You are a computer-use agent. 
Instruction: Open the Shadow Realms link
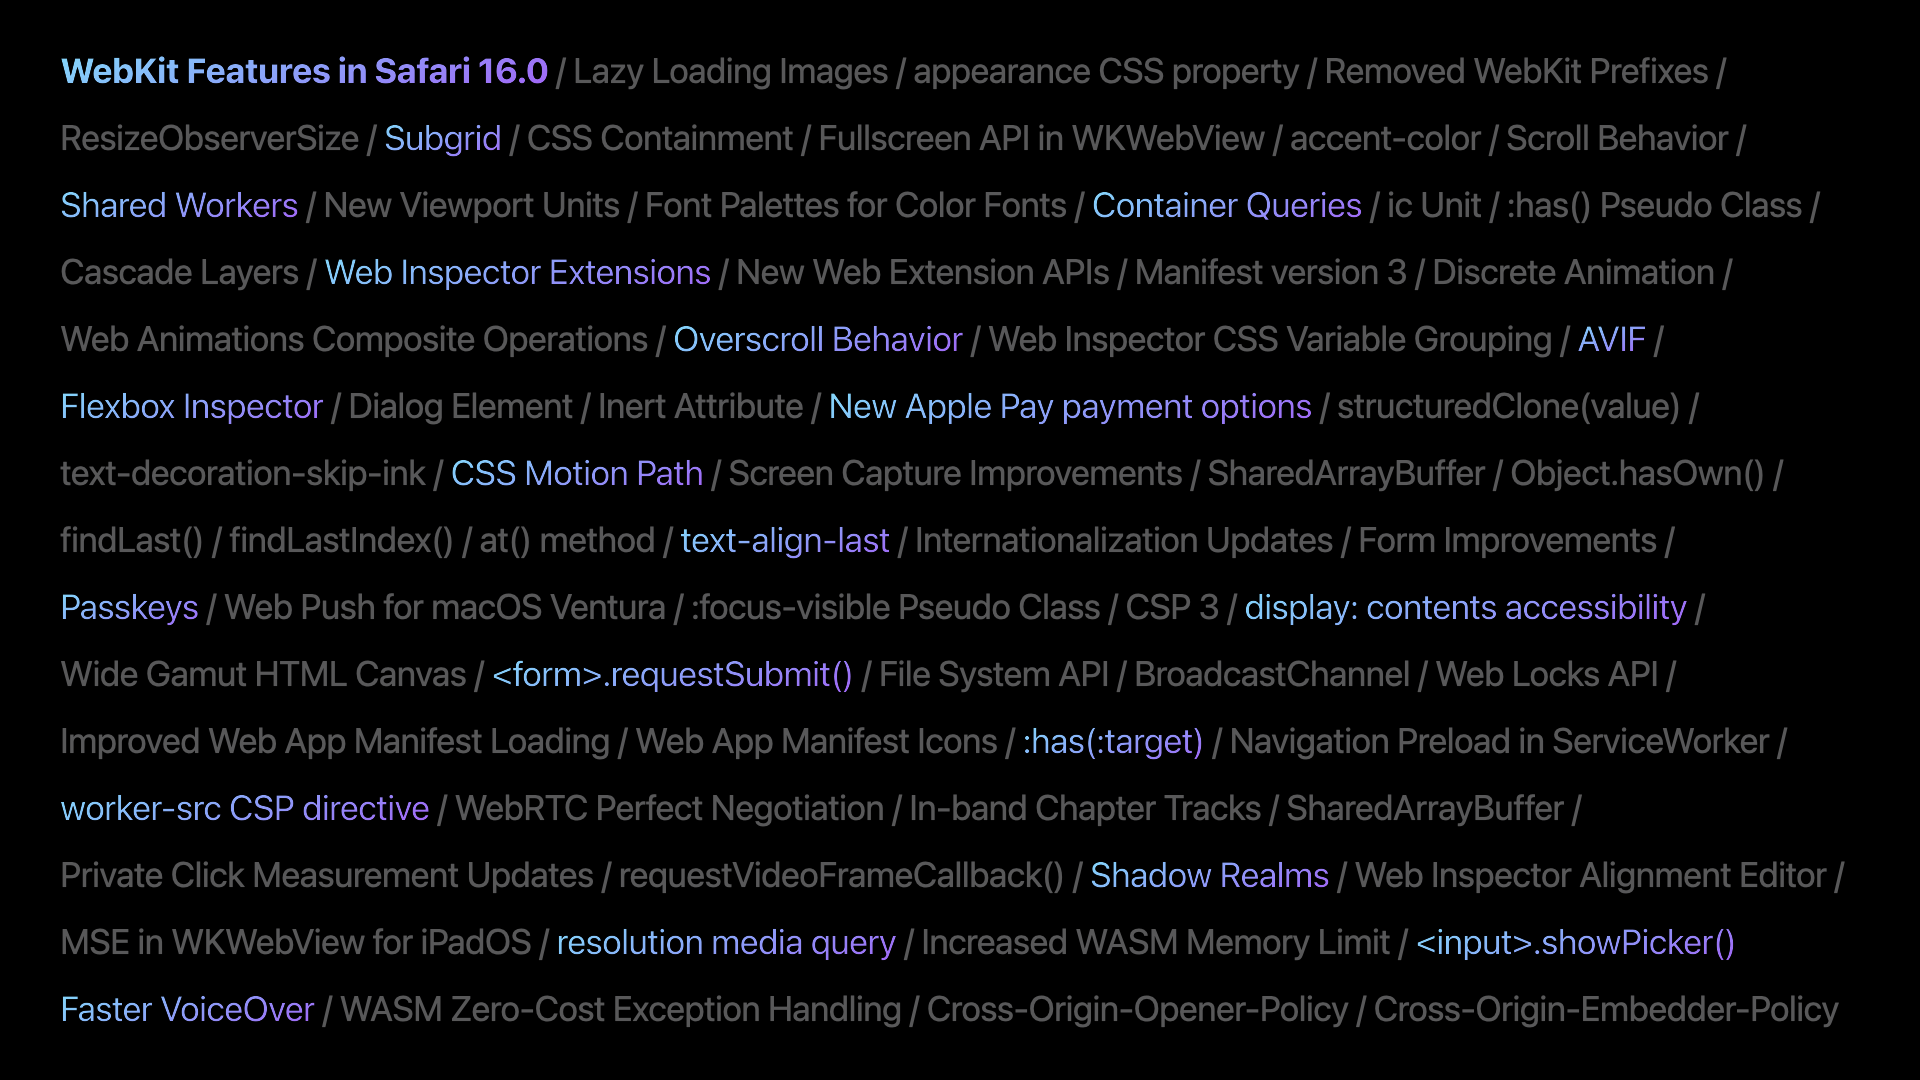point(1208,876)
